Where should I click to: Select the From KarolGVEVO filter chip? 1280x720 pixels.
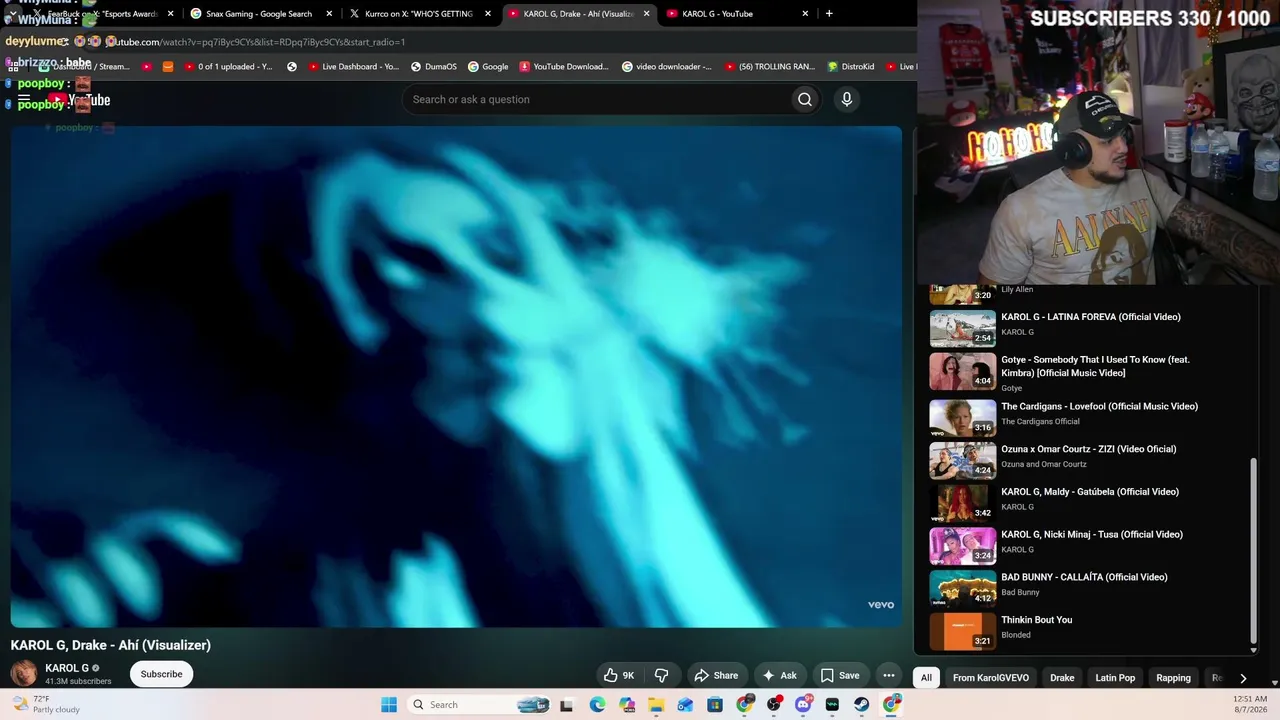pos(990,678)
